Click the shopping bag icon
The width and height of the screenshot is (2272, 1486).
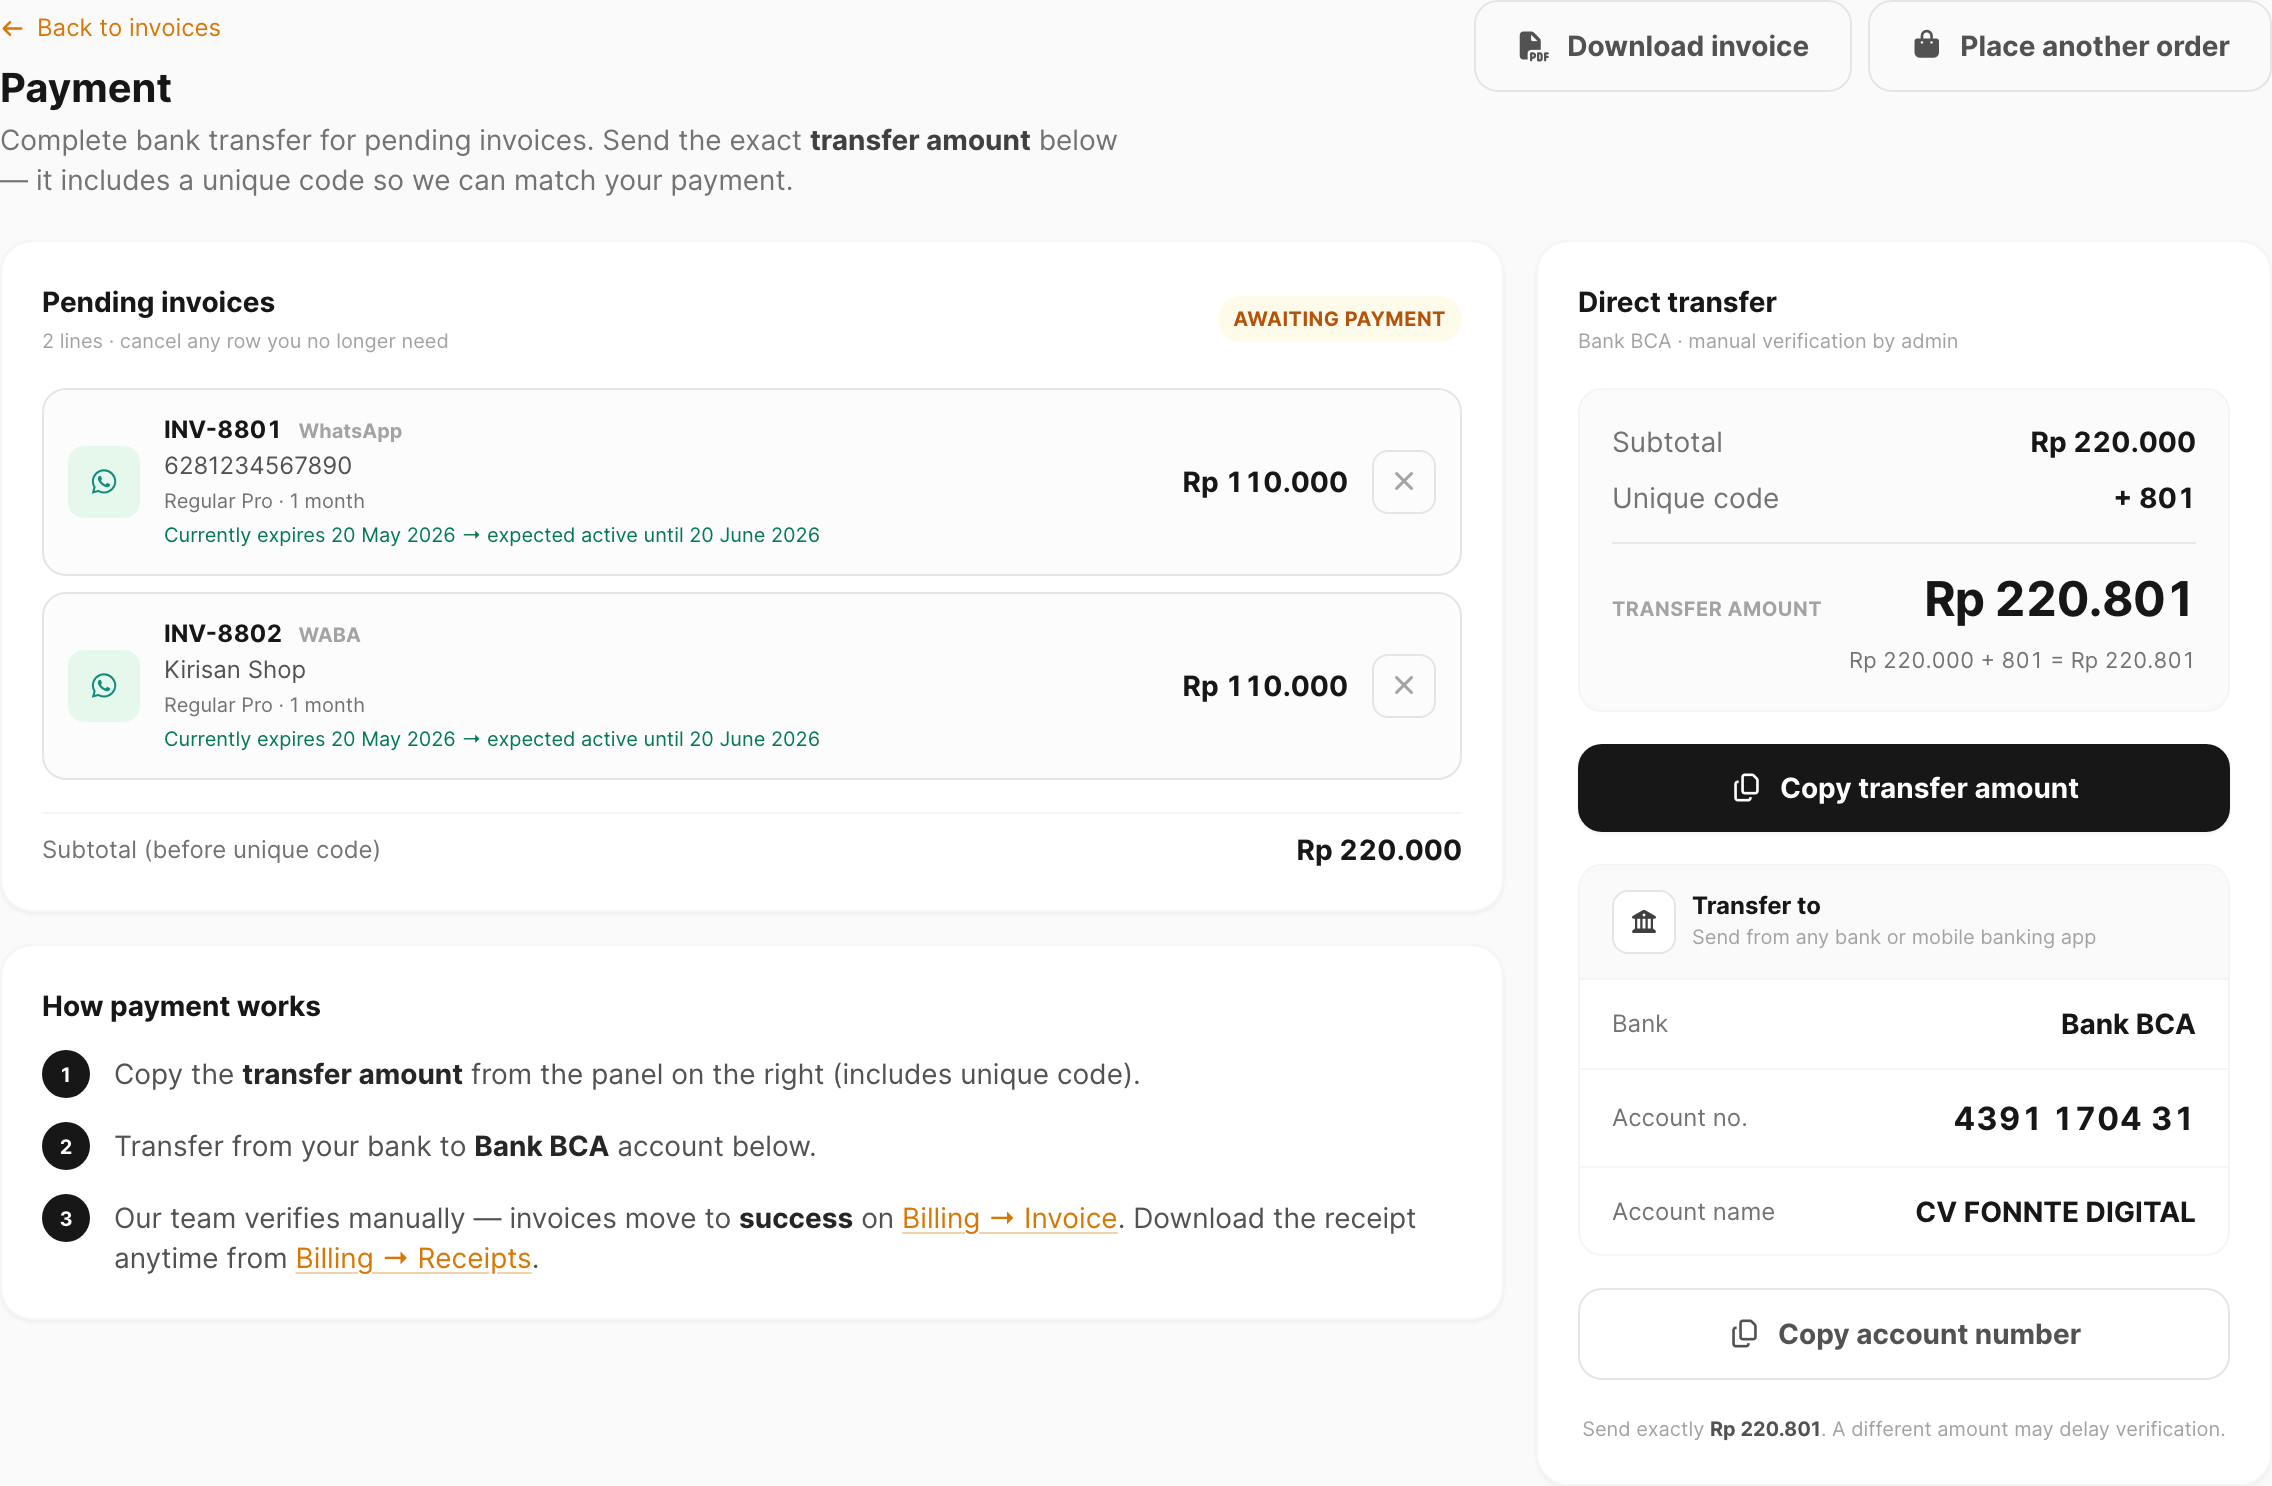pyautogui.click(x=1926, y=45)
